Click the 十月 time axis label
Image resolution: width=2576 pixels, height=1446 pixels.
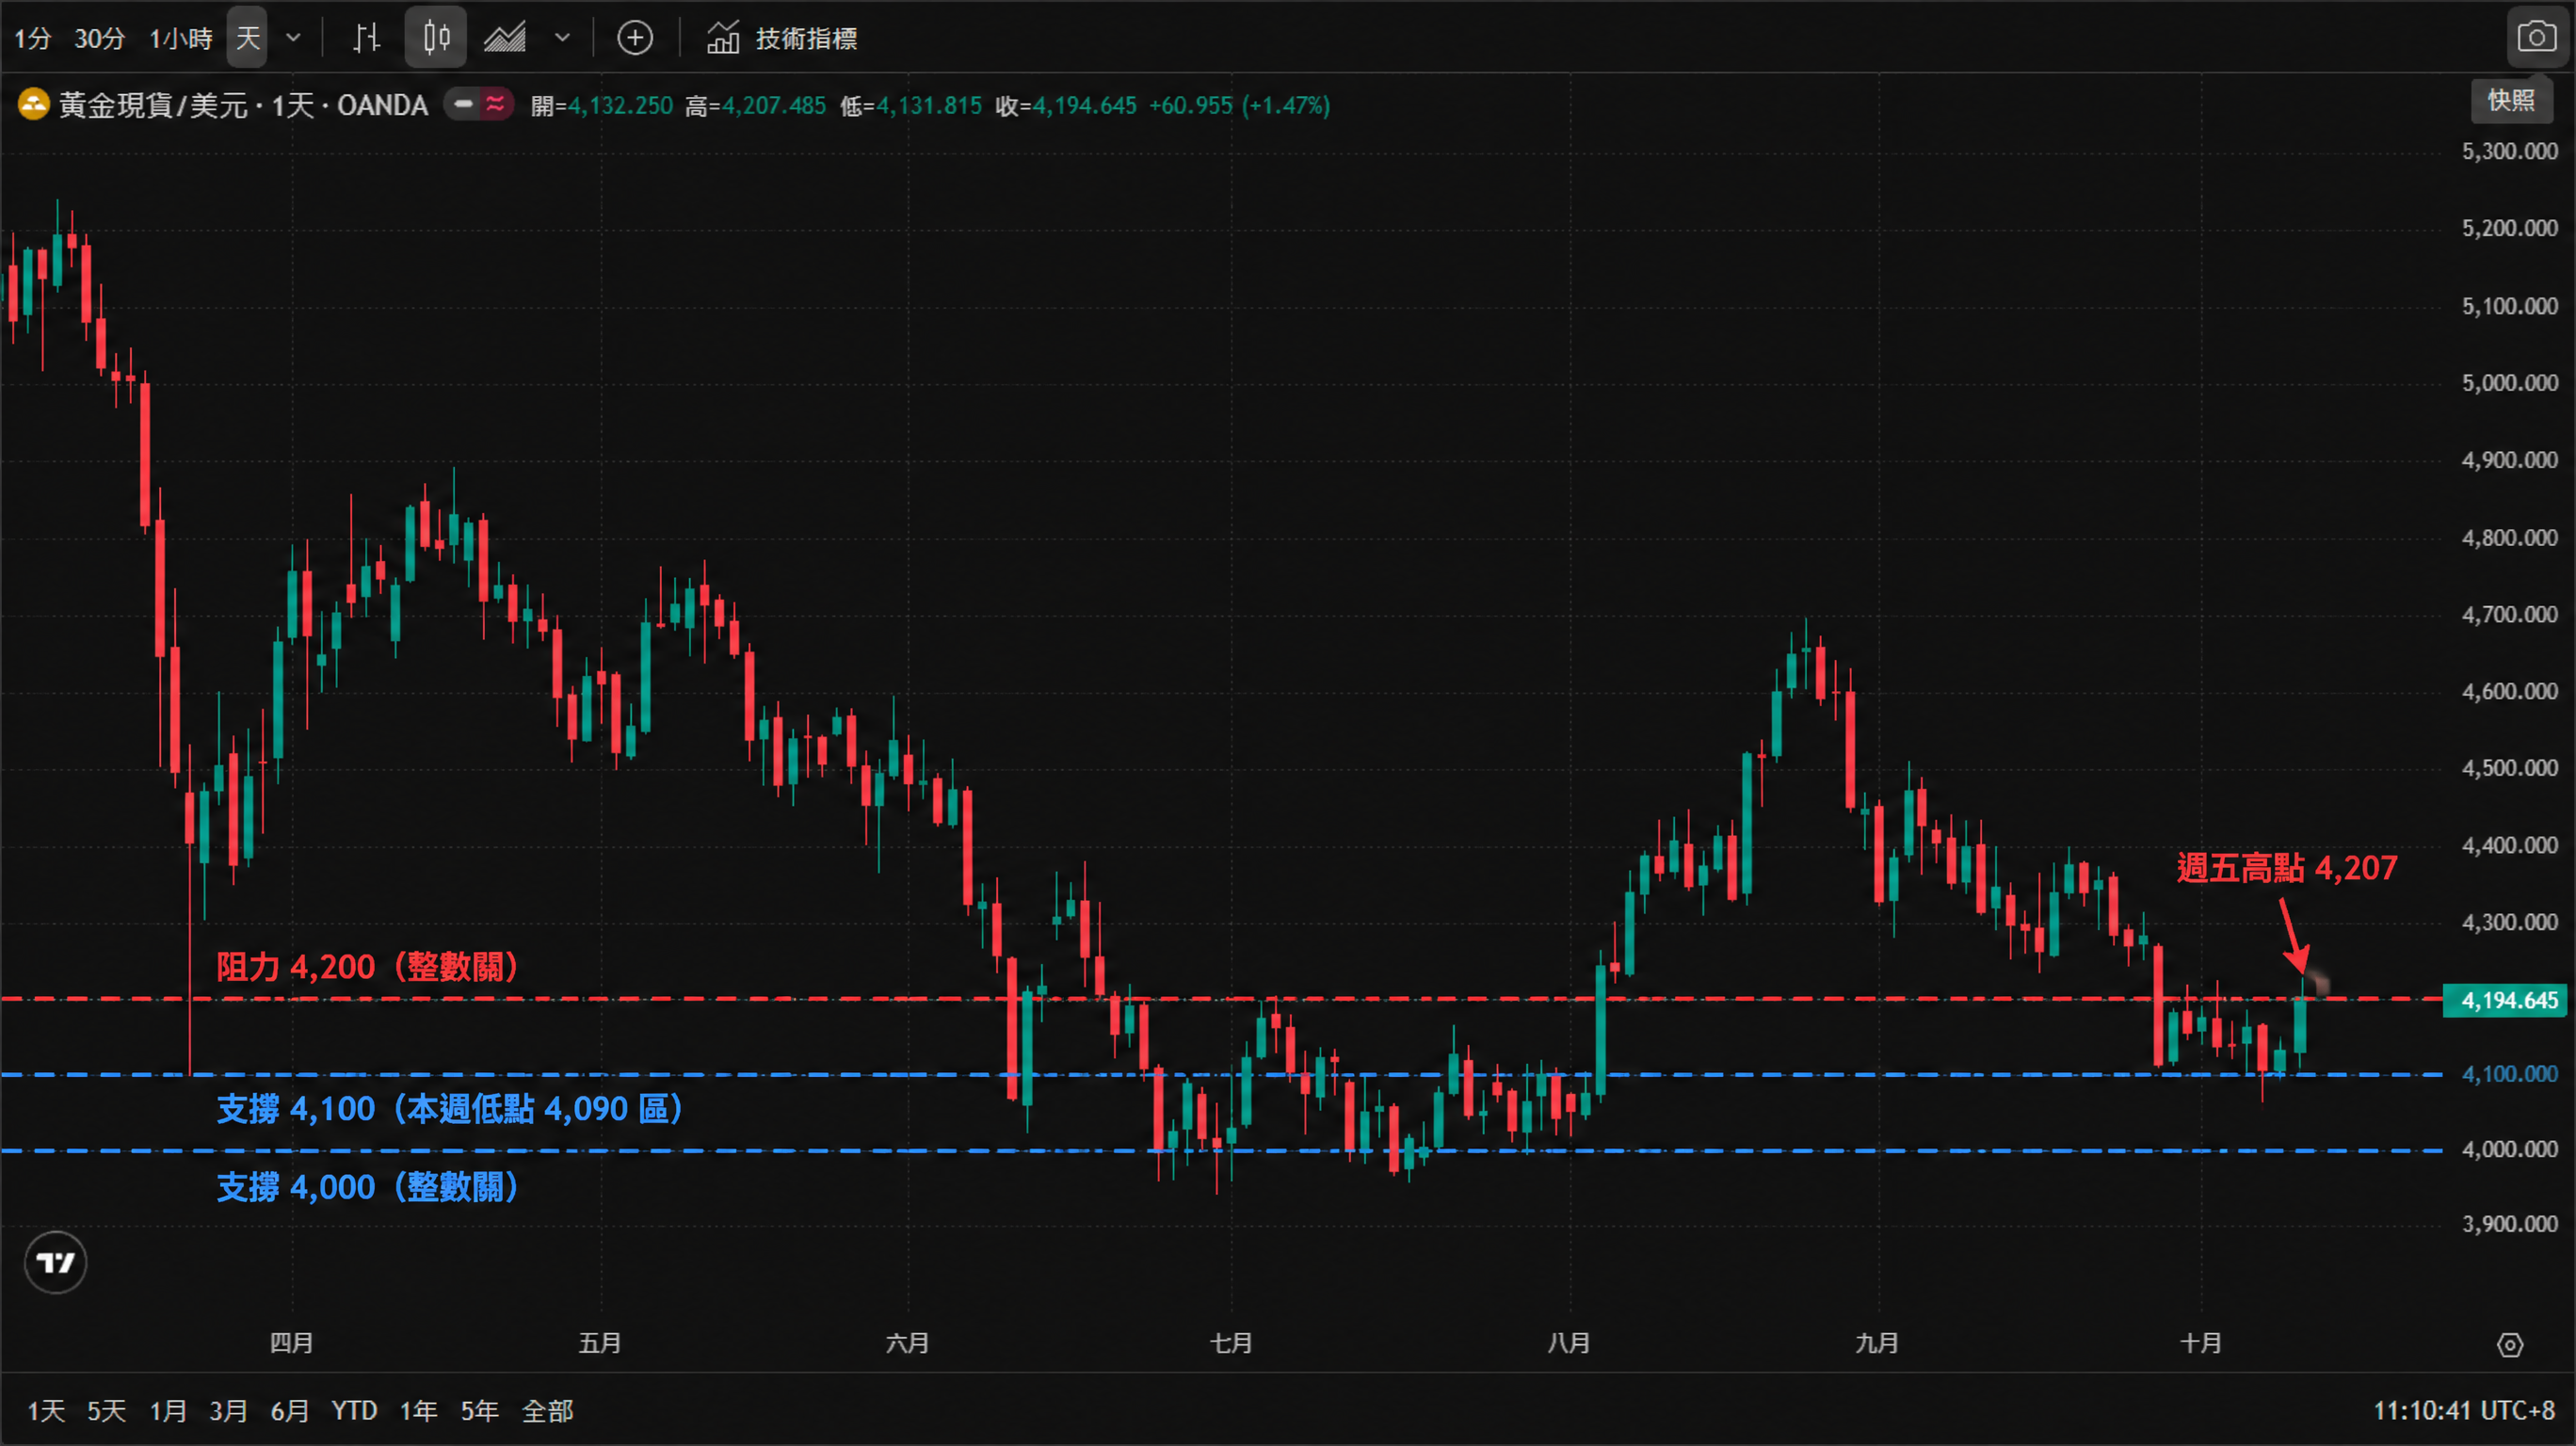2201,1343
